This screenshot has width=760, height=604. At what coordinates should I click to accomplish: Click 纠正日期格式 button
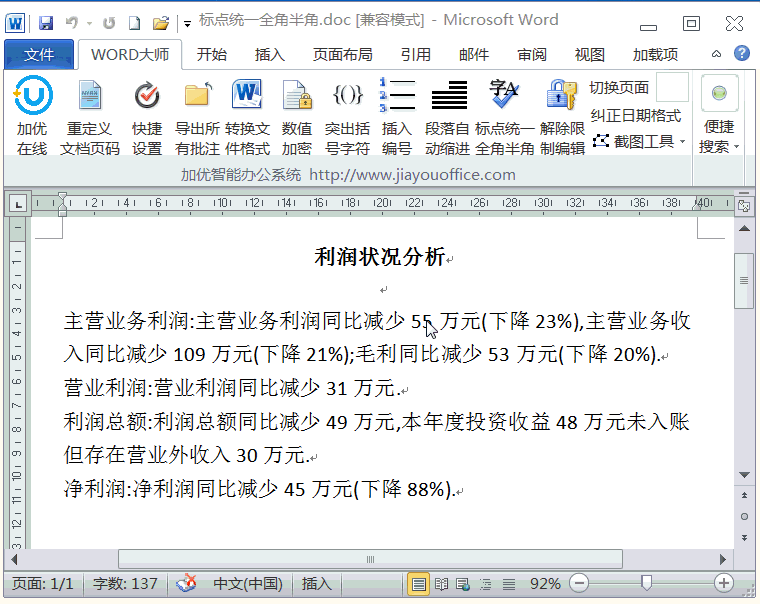click(636, 115)
